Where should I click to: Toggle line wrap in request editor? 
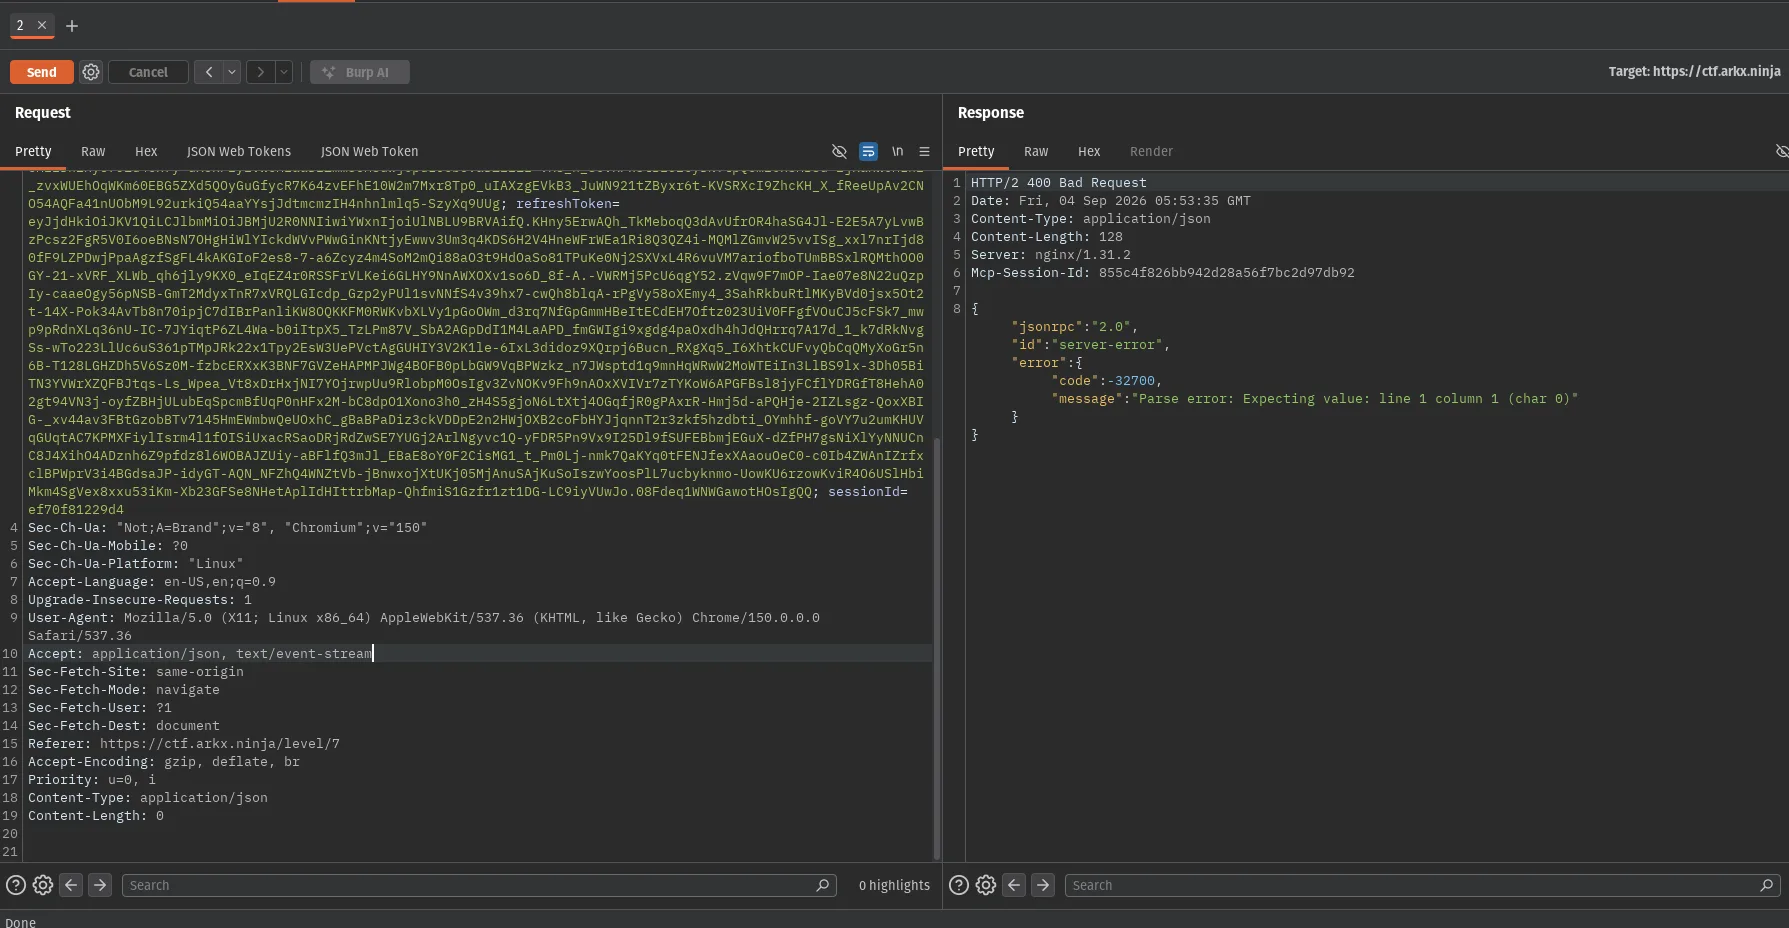coord(868,151)
